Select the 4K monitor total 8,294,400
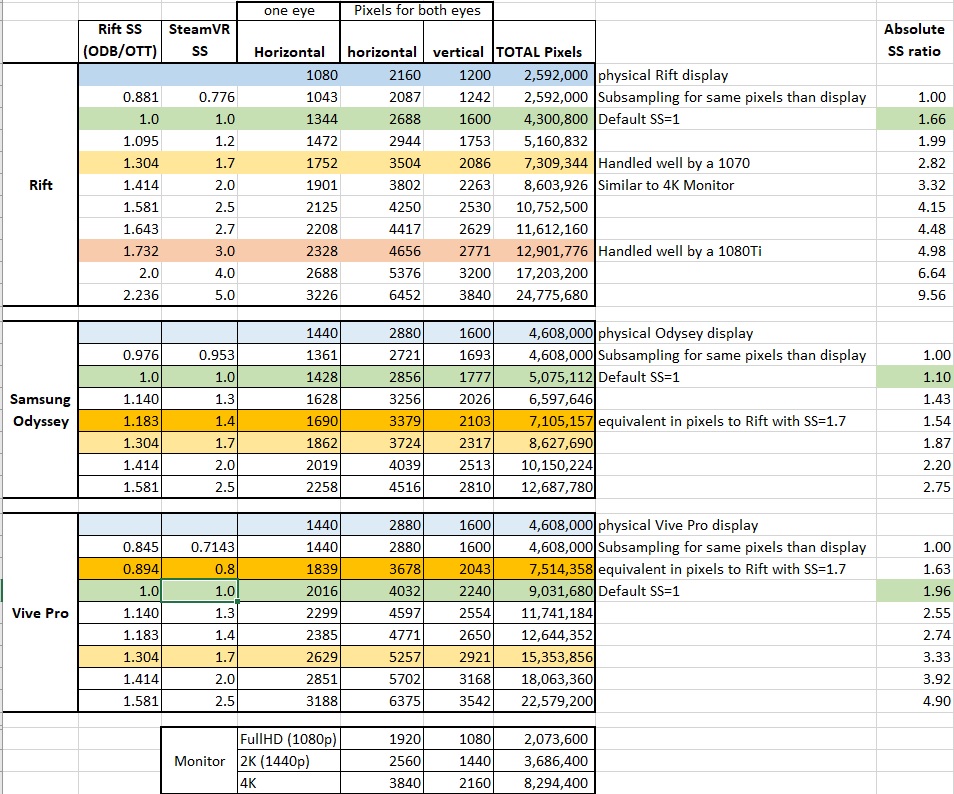The image size is (954, 794). pyautogui.click(x=544, y=782)
